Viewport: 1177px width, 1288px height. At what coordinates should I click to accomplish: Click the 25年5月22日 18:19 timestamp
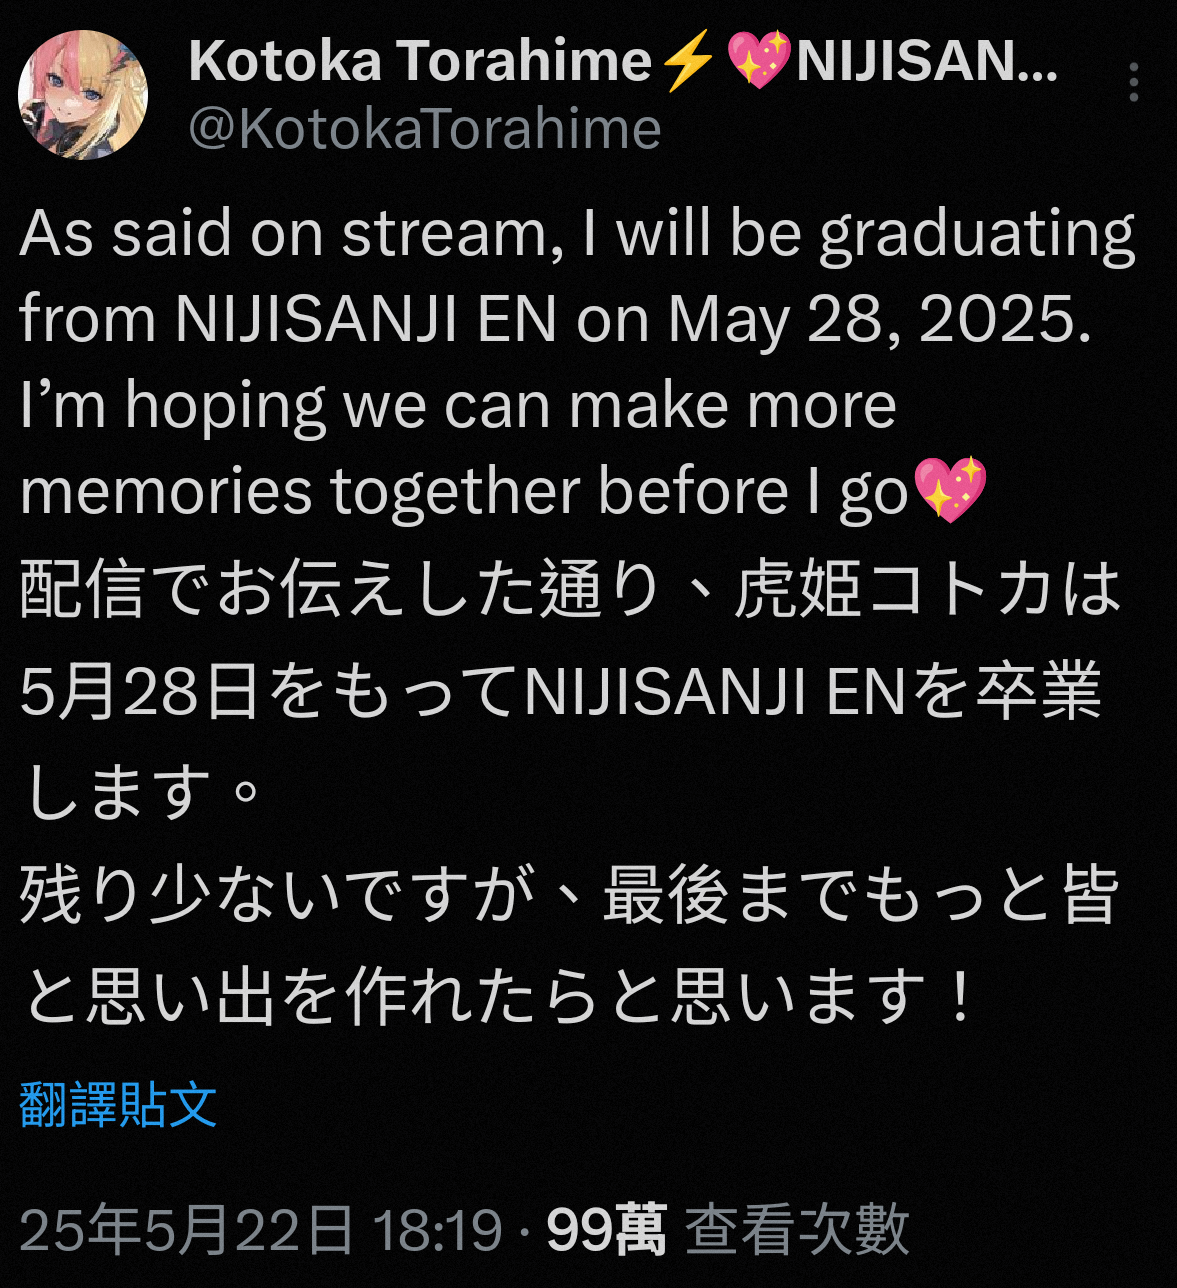[x=260, y=1229]
